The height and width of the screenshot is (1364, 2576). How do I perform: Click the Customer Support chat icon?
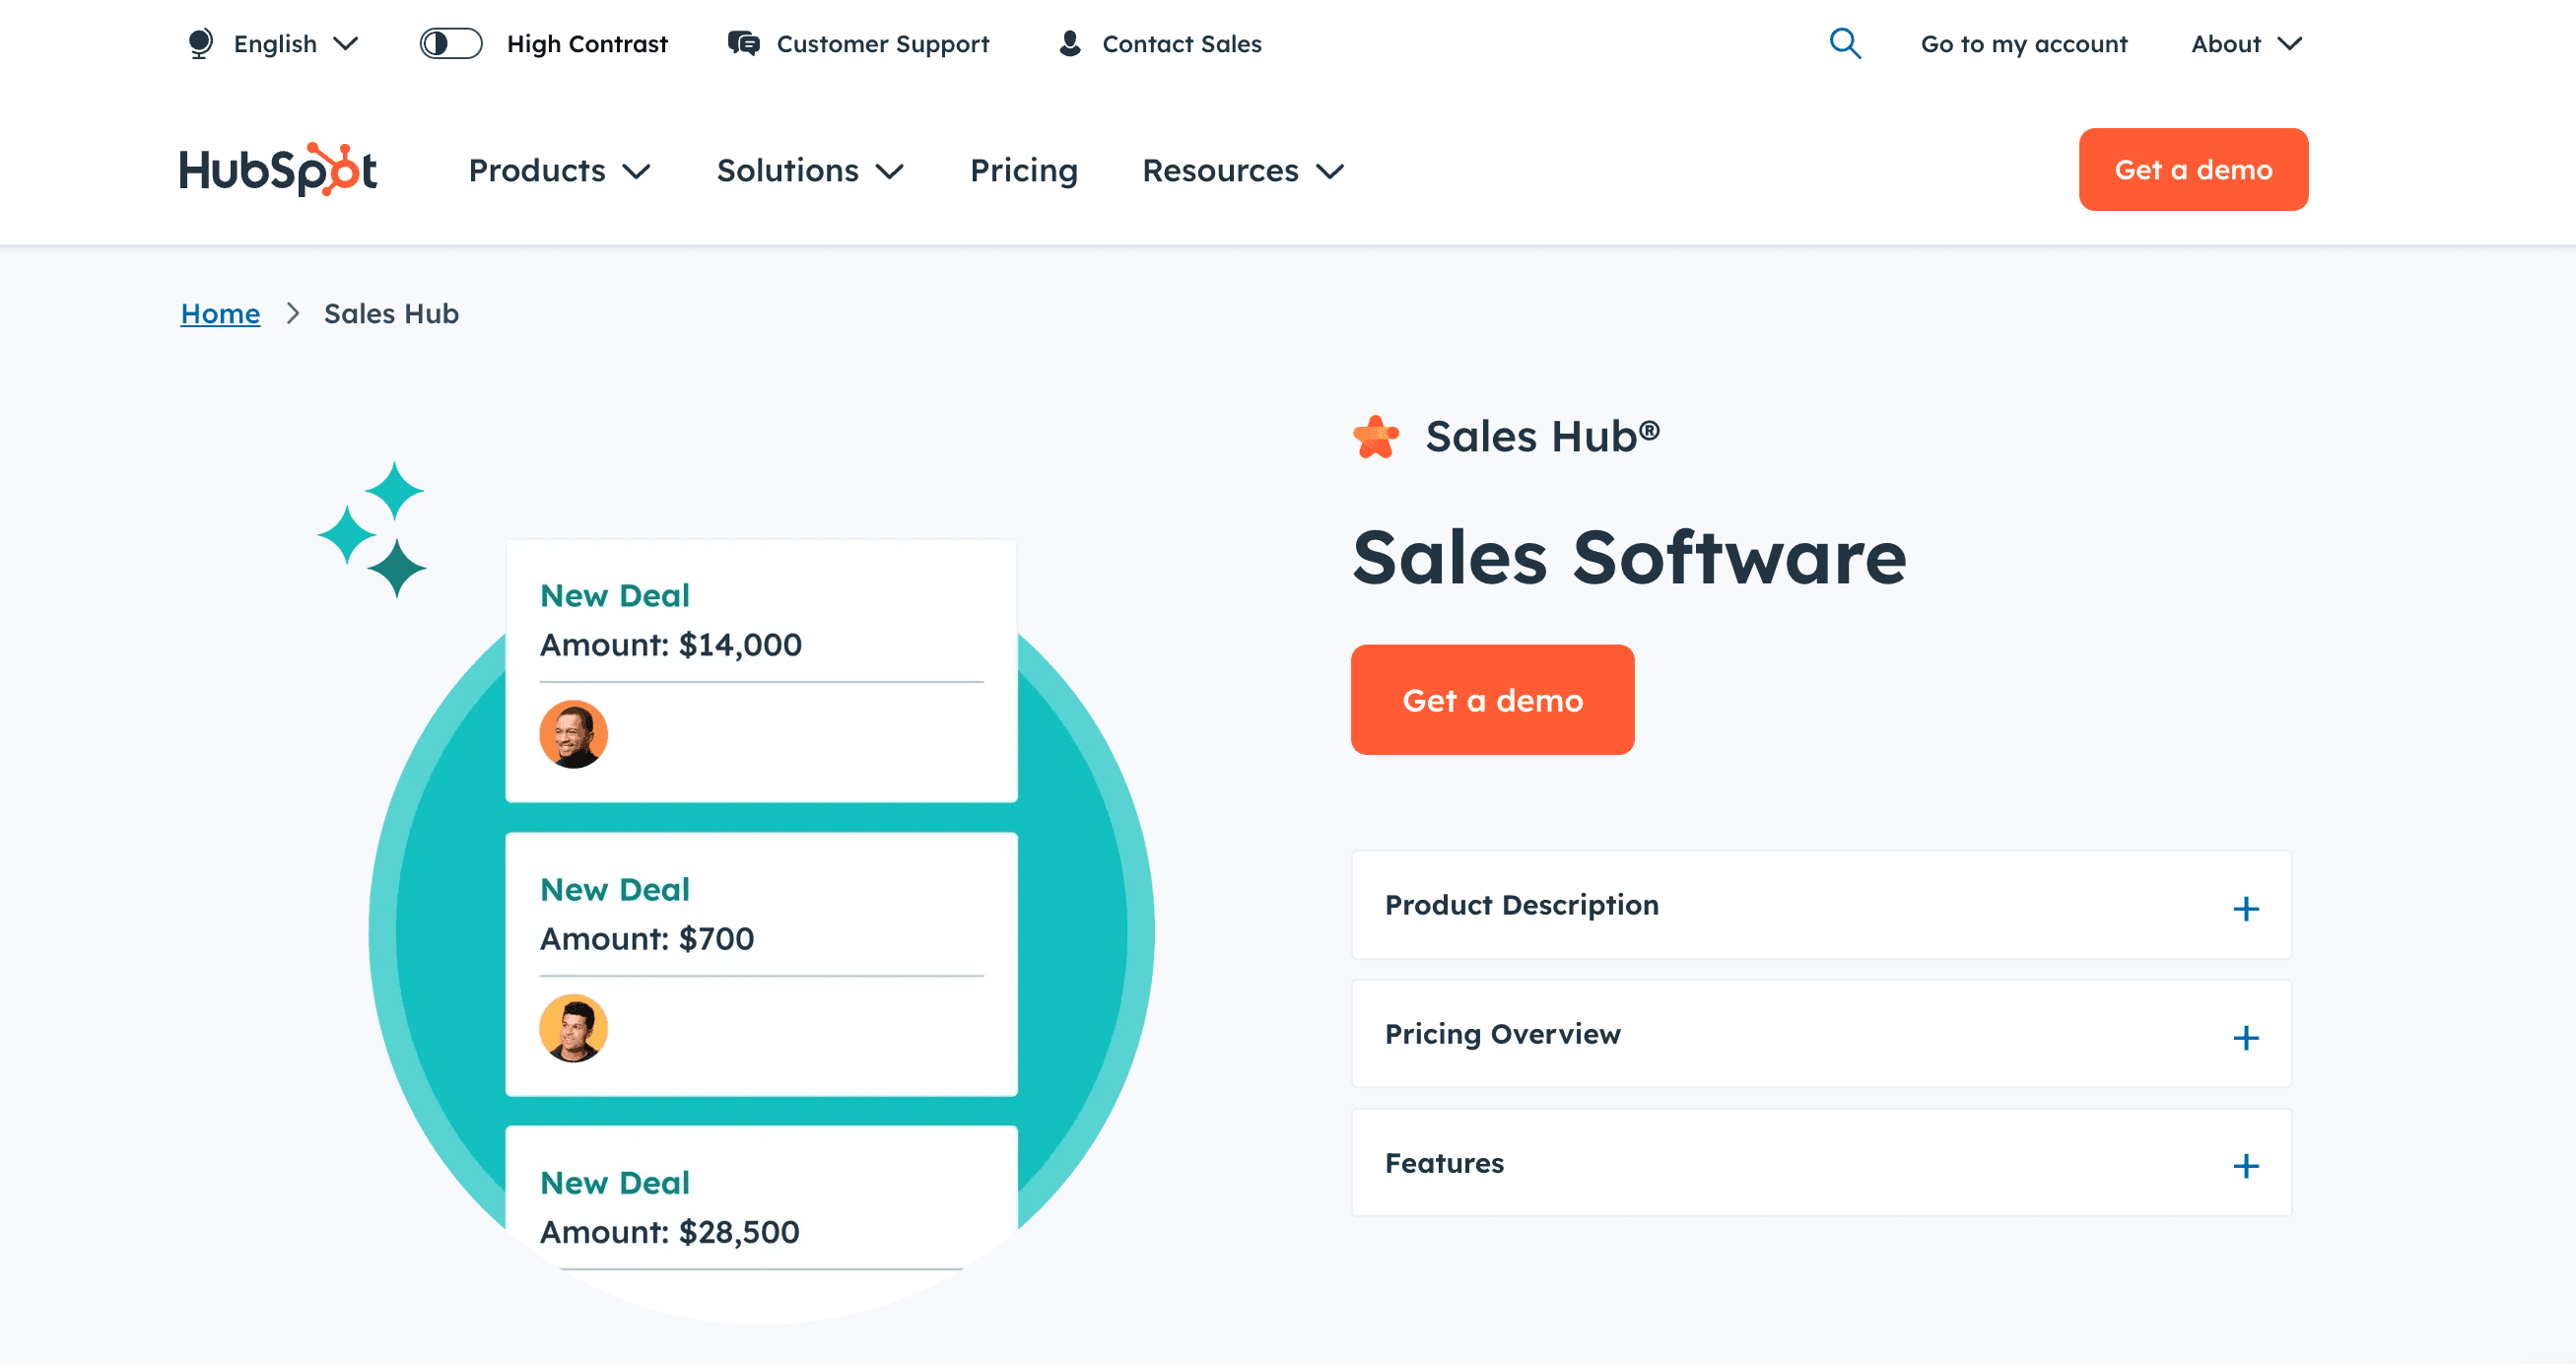(743, 44)
